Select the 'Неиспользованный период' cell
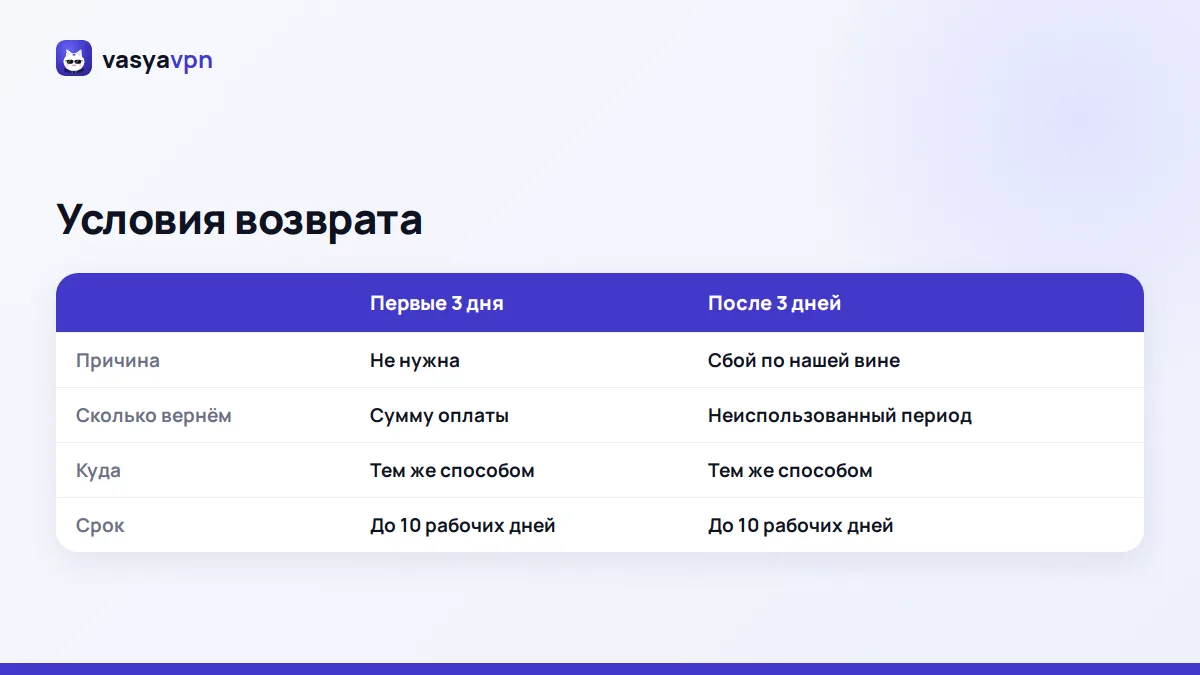Viewport: 1200px width, 675px height. (840, 415)
